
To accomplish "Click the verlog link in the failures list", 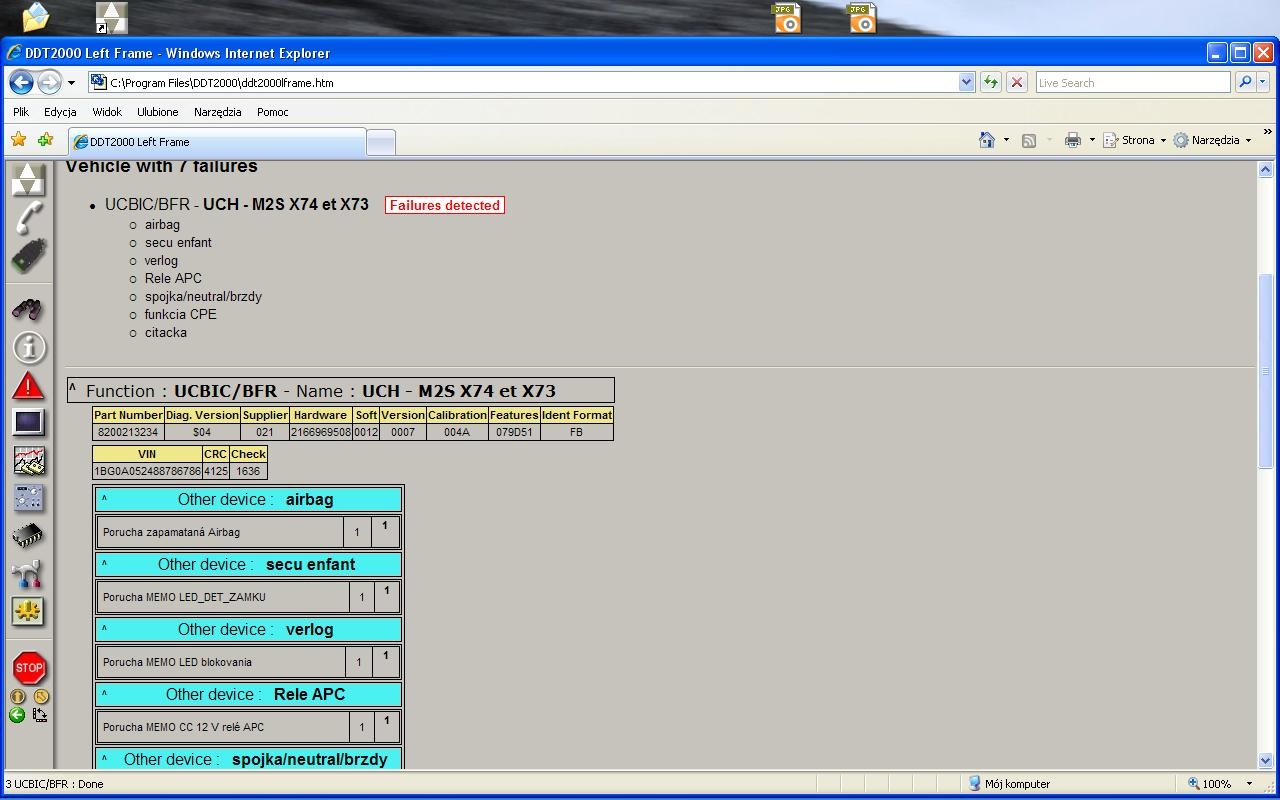I will (161, 260).
